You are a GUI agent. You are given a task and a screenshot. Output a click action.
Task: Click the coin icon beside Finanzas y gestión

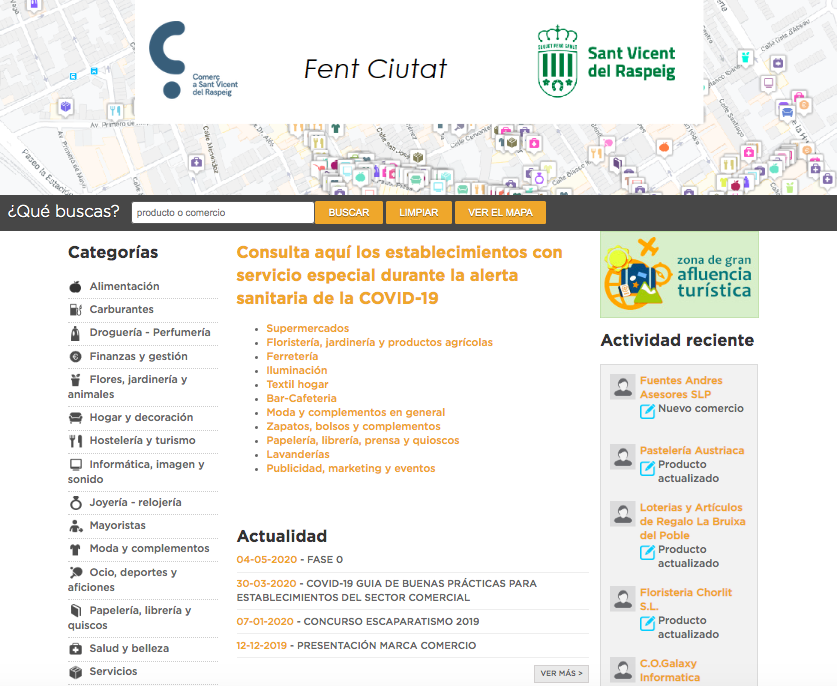[x=75, y=357]
